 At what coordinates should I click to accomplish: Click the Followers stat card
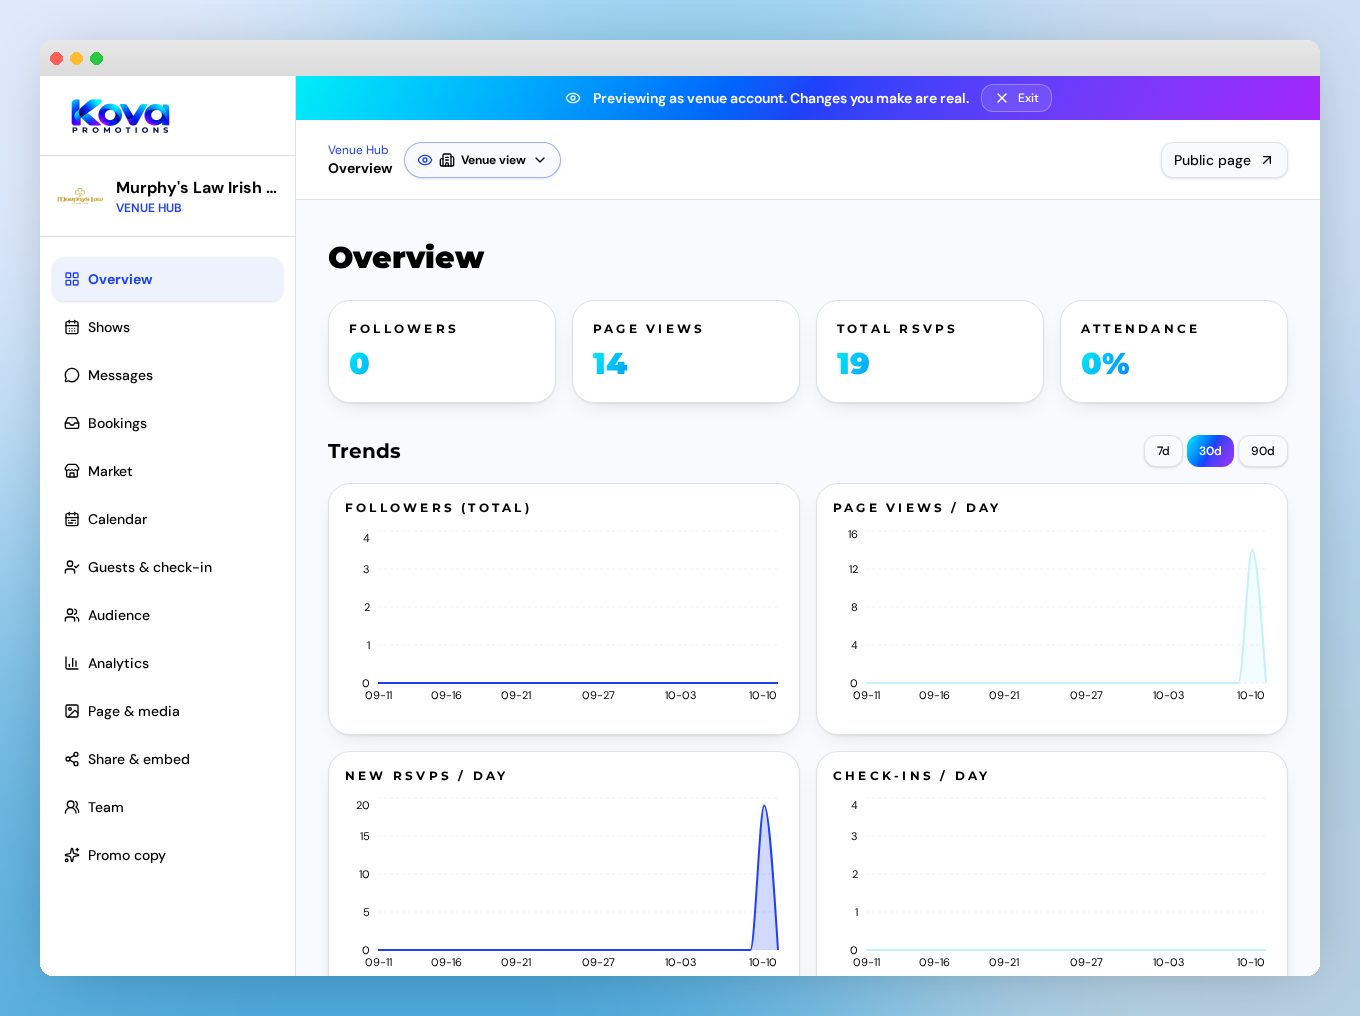tap(442, 352)
